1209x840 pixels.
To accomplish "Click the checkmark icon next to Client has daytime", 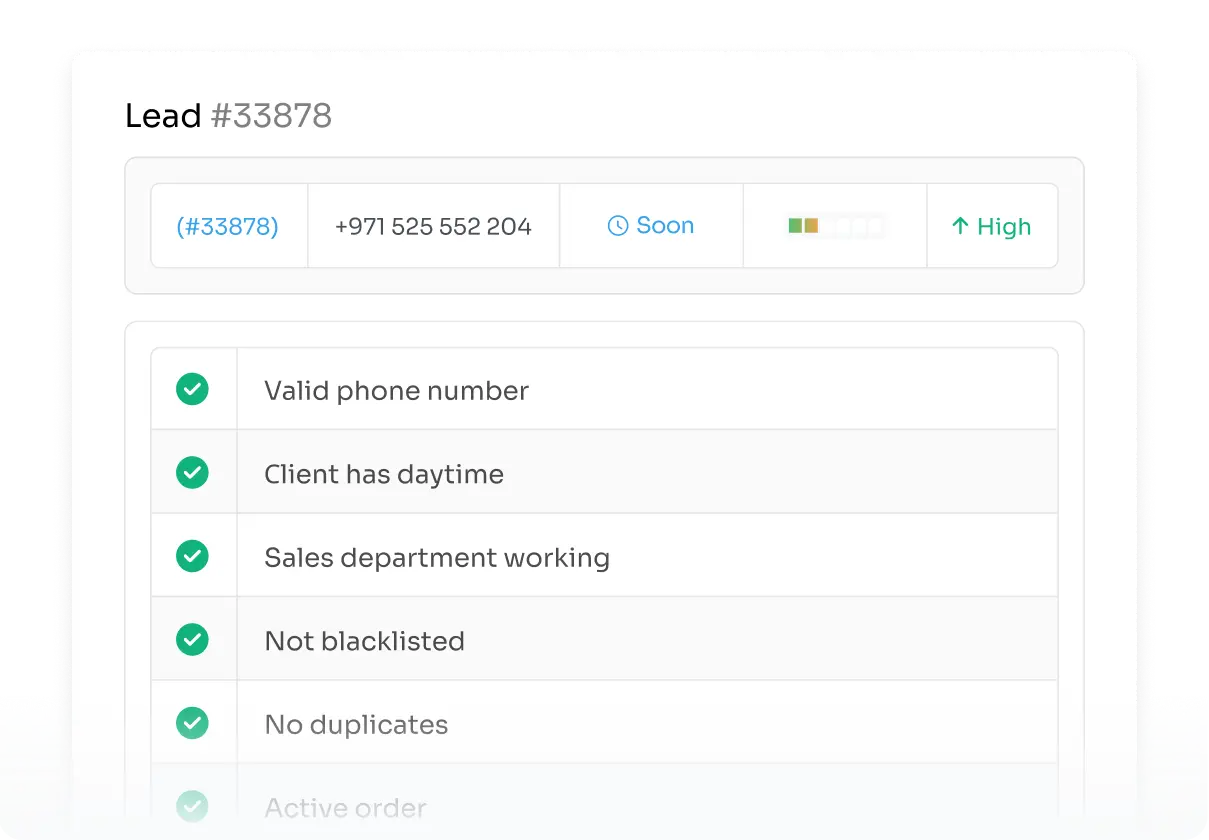I will (192, 472).
